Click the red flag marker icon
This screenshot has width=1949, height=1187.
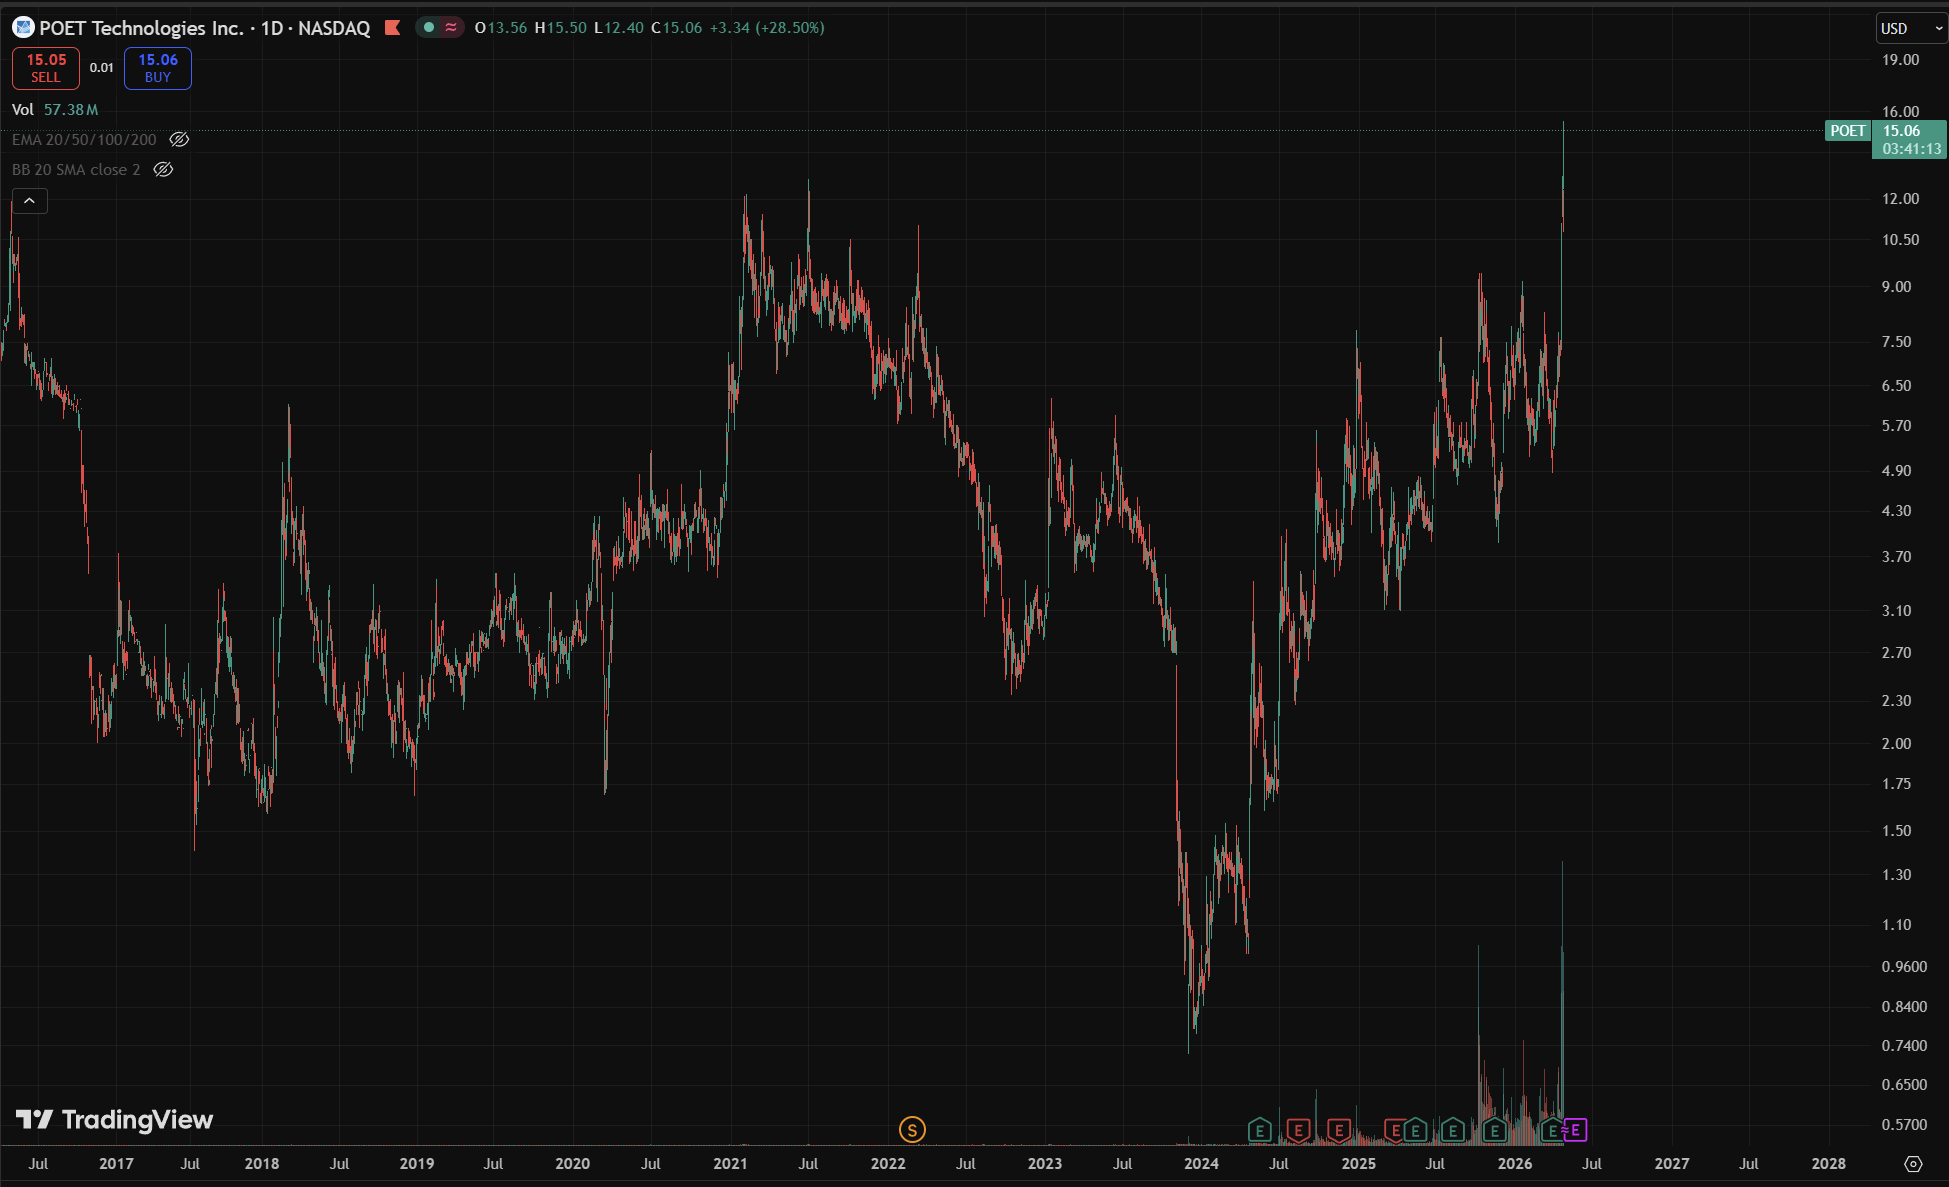point(393,28)
